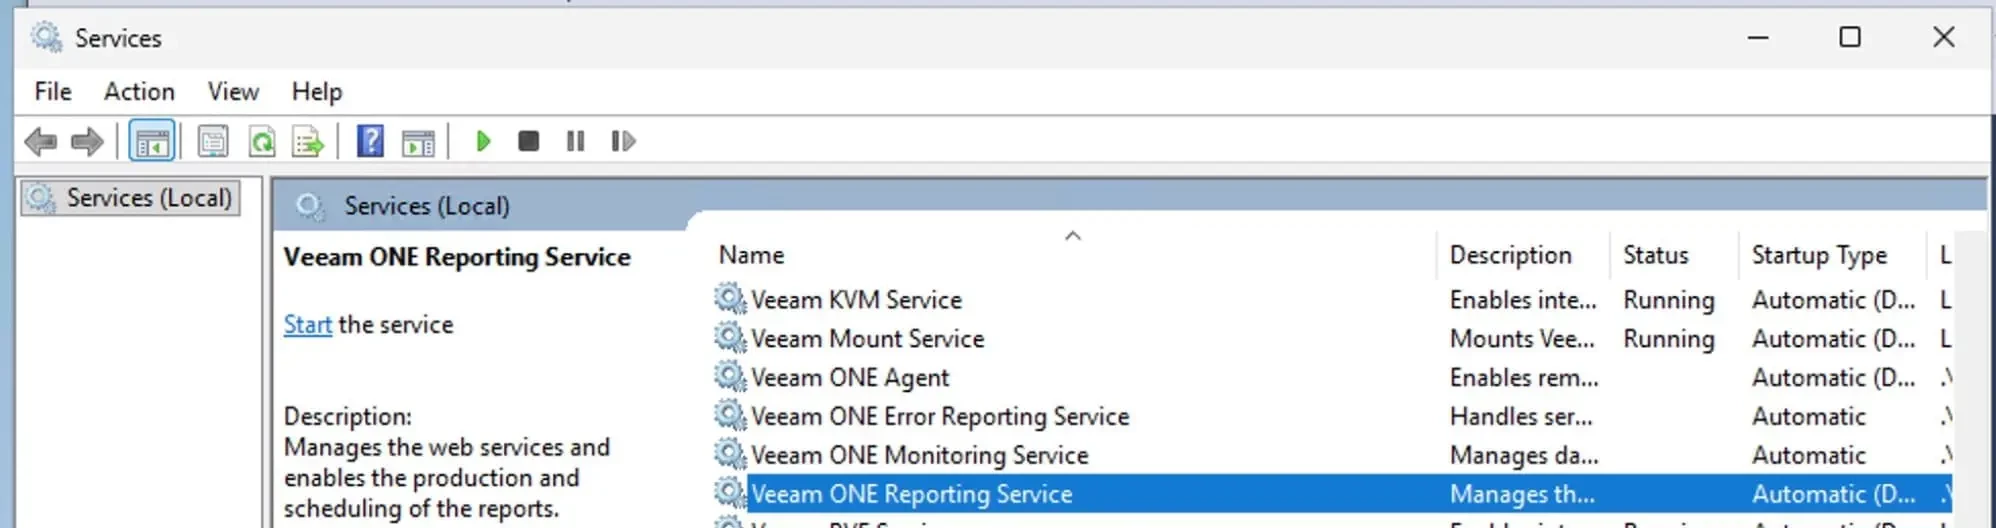Screen dimensions: 1996x528
Task: Click 'Enables rem...' description cell
Action: [x=1524, y=377]
